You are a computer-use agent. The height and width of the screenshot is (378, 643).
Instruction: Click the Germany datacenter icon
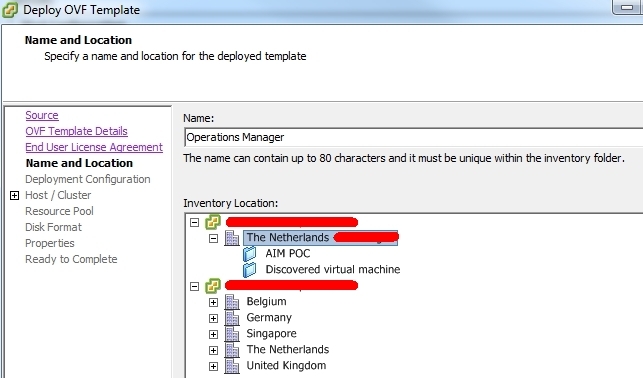(232, 318)
